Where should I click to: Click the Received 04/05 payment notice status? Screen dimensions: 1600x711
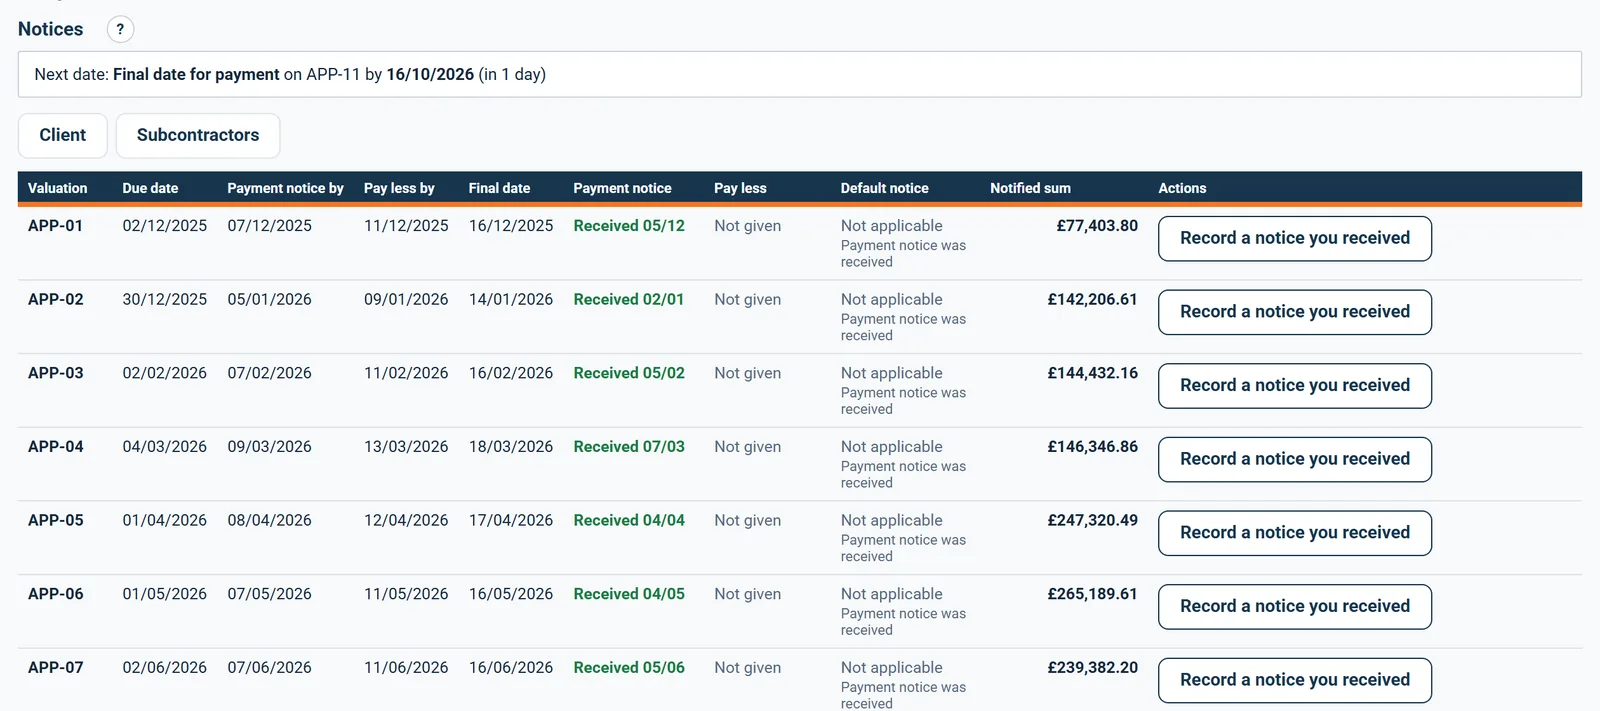click(629, 594)
